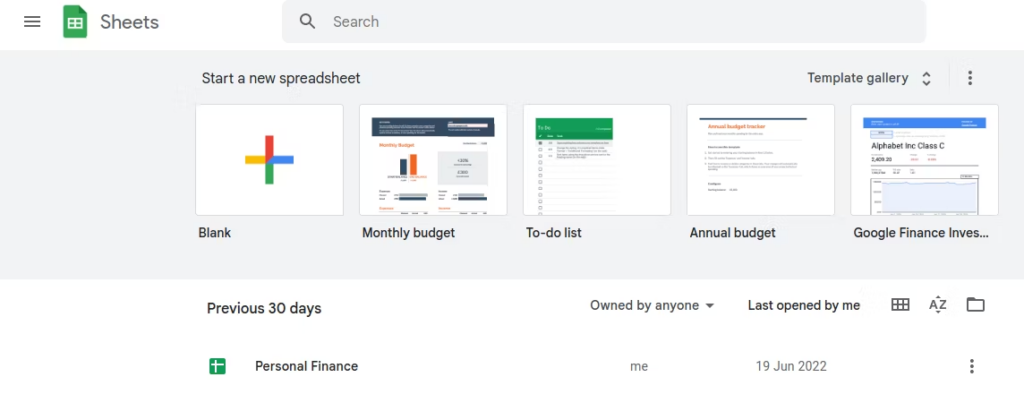Click the Google Finance Inves... label
The height and width of the screenshot is (394, 1024).
921,233
